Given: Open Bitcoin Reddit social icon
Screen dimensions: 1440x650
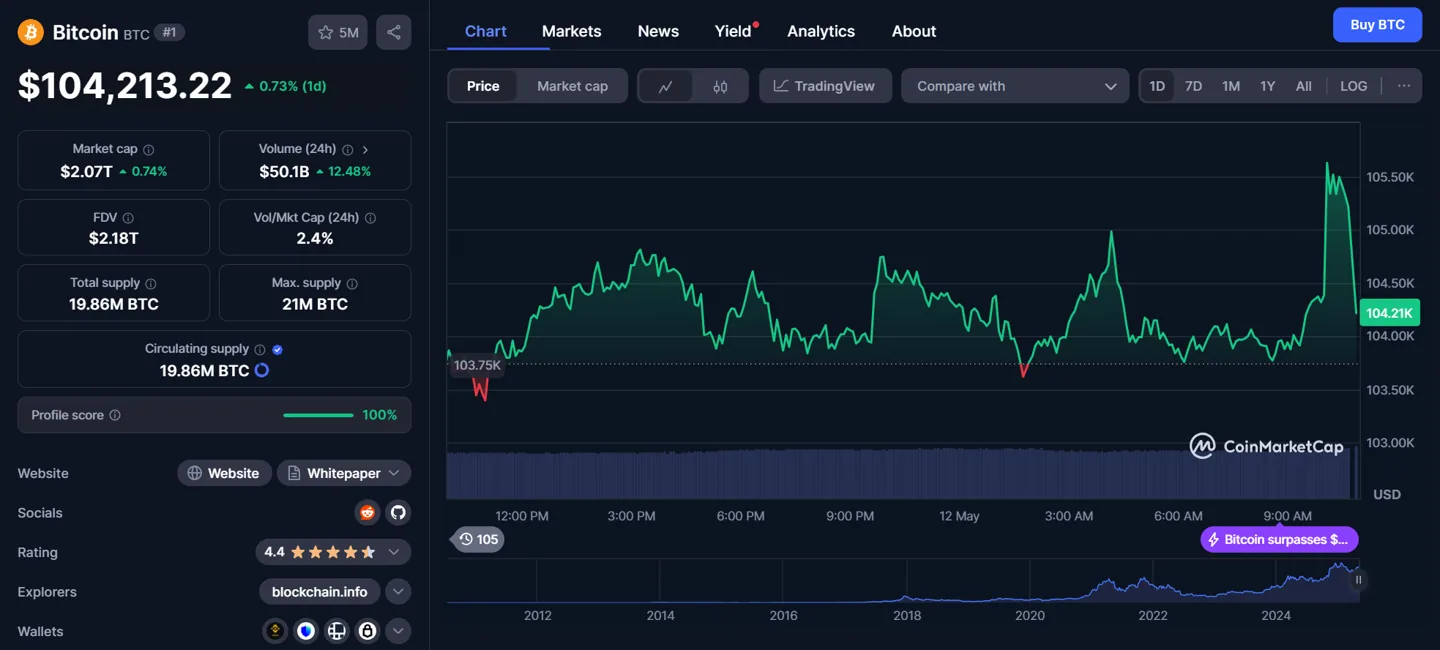Looking at the screenshot, I should click(367, 513).
